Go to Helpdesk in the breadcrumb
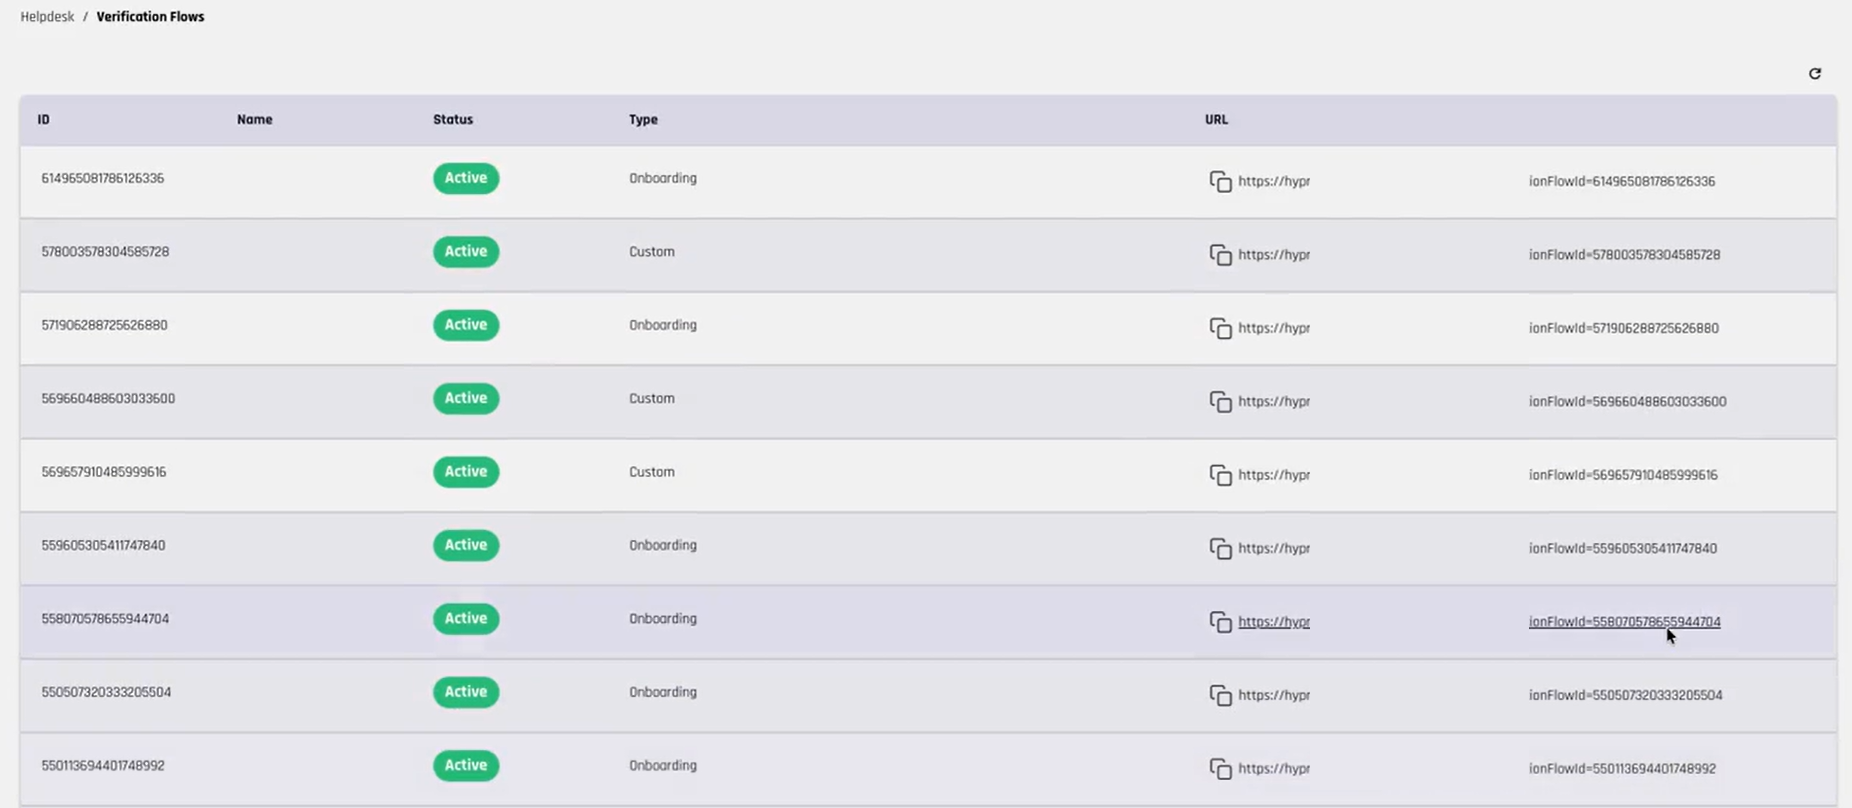The image size is (1852, 808). tap(47, 17)
